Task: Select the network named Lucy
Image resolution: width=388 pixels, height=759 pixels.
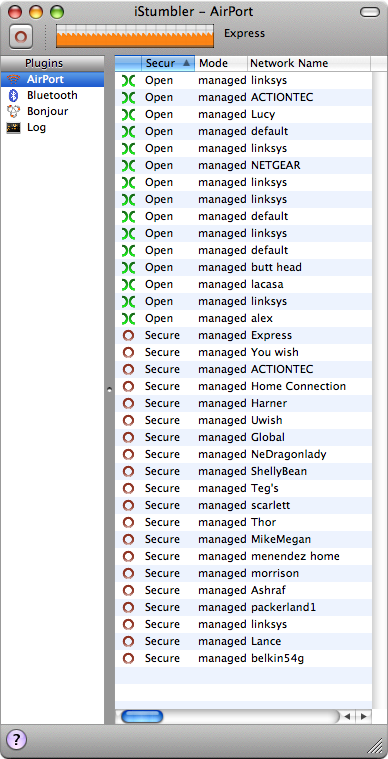Action: pyautogui.click(x=263, y=115)
